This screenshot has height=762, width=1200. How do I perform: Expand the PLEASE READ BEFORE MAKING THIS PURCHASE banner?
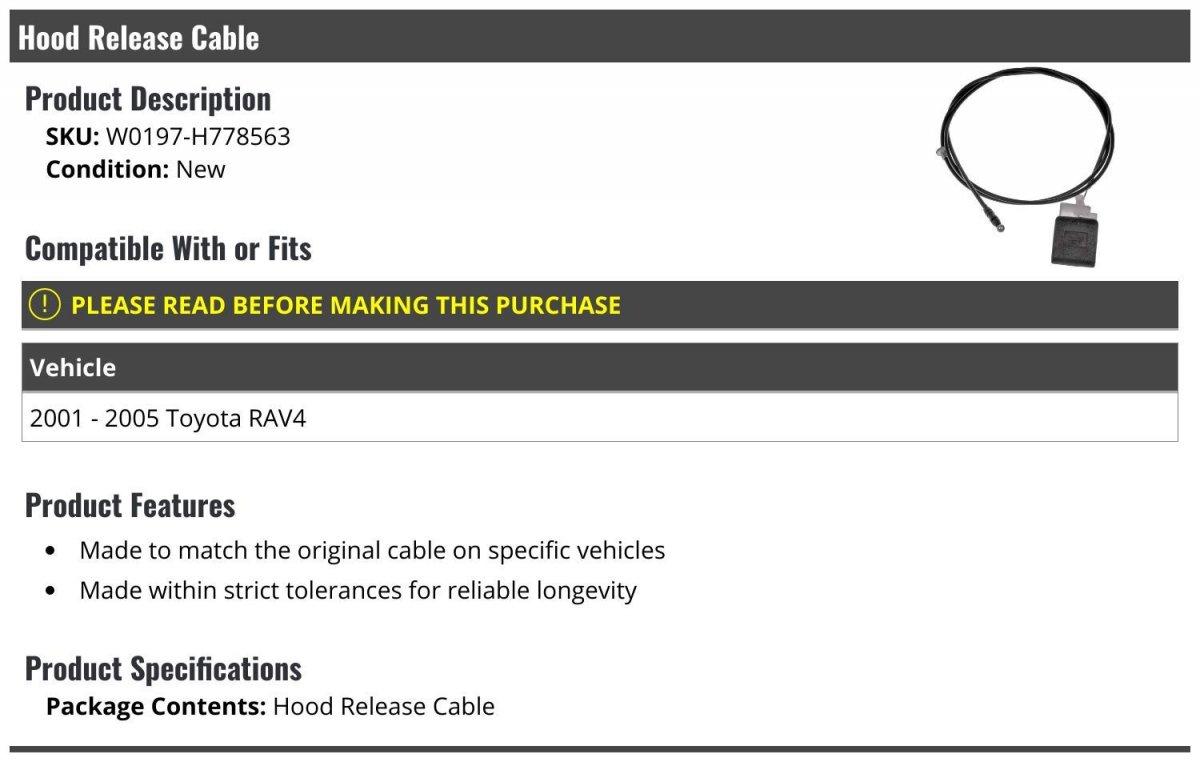coord(600,305)
